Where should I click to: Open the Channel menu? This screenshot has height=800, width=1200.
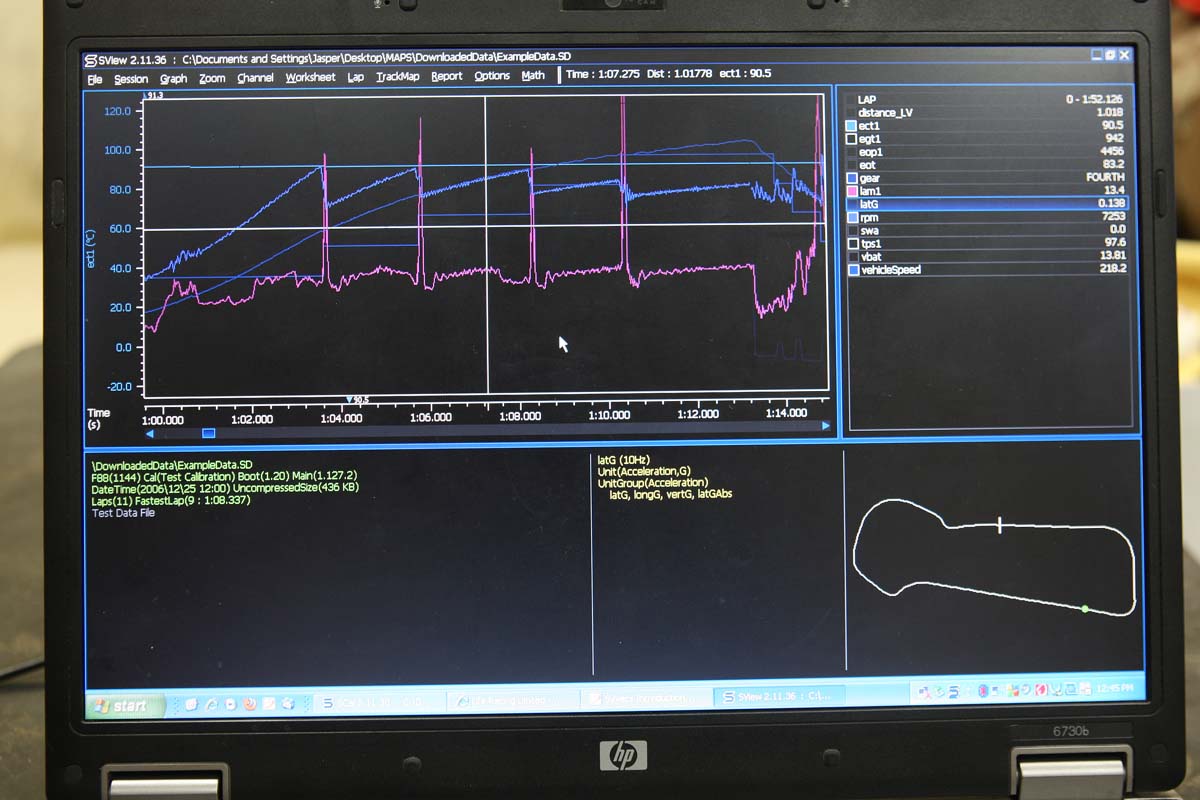tap(255, 78)
